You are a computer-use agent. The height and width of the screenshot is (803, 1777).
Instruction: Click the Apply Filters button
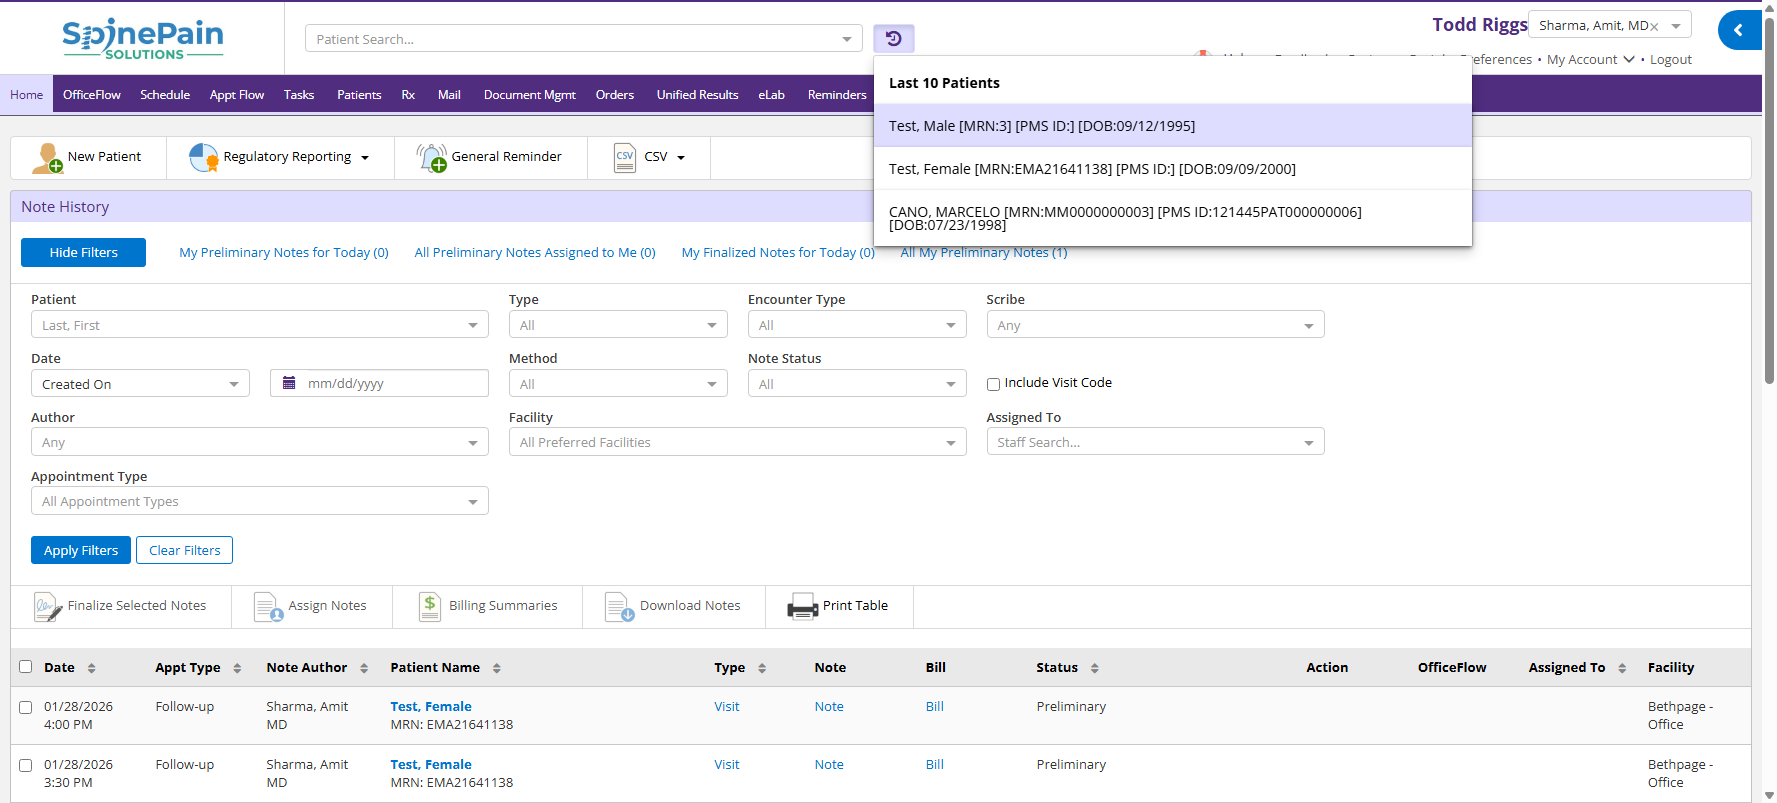(81, 550)
